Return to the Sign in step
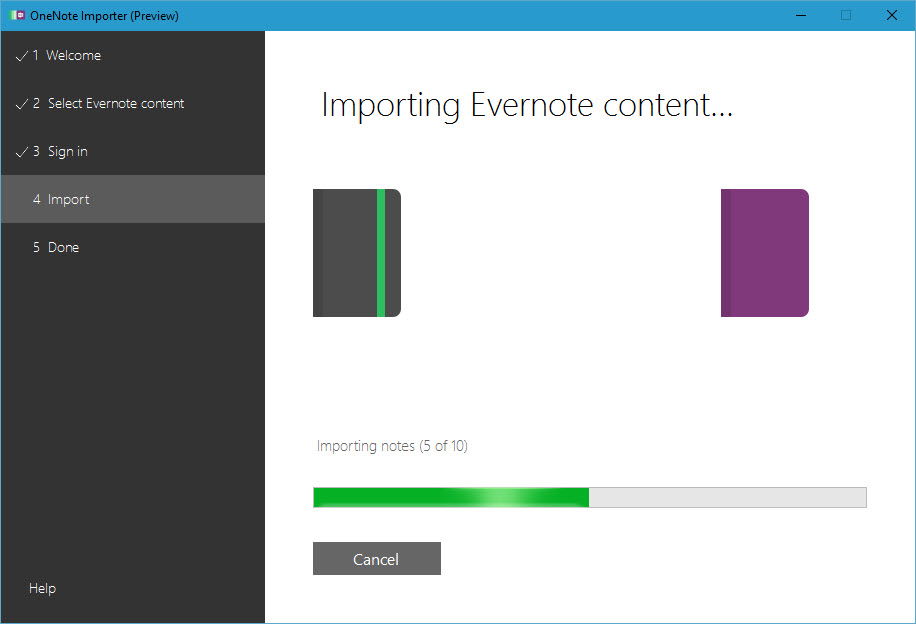916x624 pixels. tap(70, 151)
